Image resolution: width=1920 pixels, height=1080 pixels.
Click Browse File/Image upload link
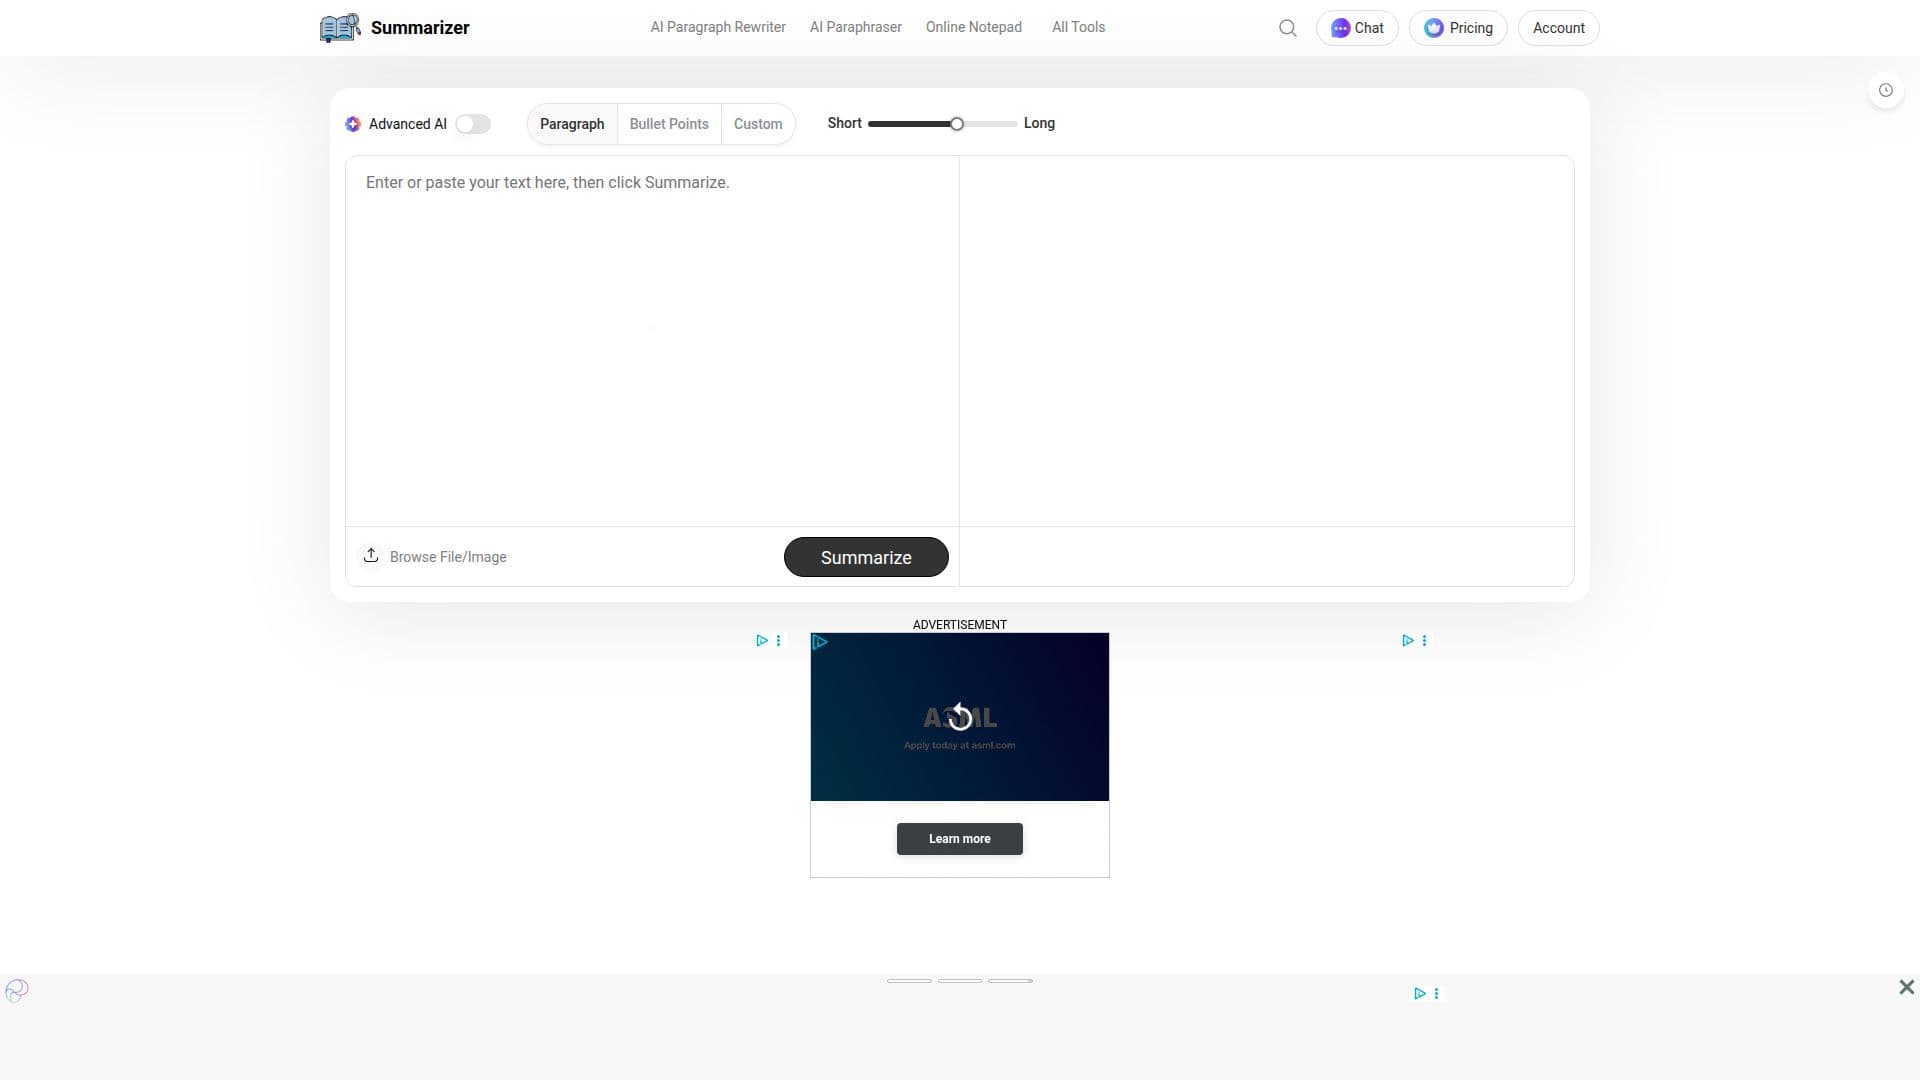pos(448,557)
